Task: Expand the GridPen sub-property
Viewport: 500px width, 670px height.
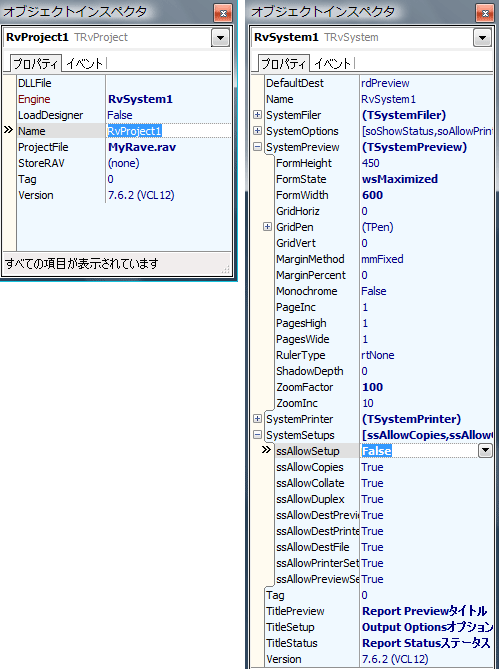Action: (x=267, y=227)
